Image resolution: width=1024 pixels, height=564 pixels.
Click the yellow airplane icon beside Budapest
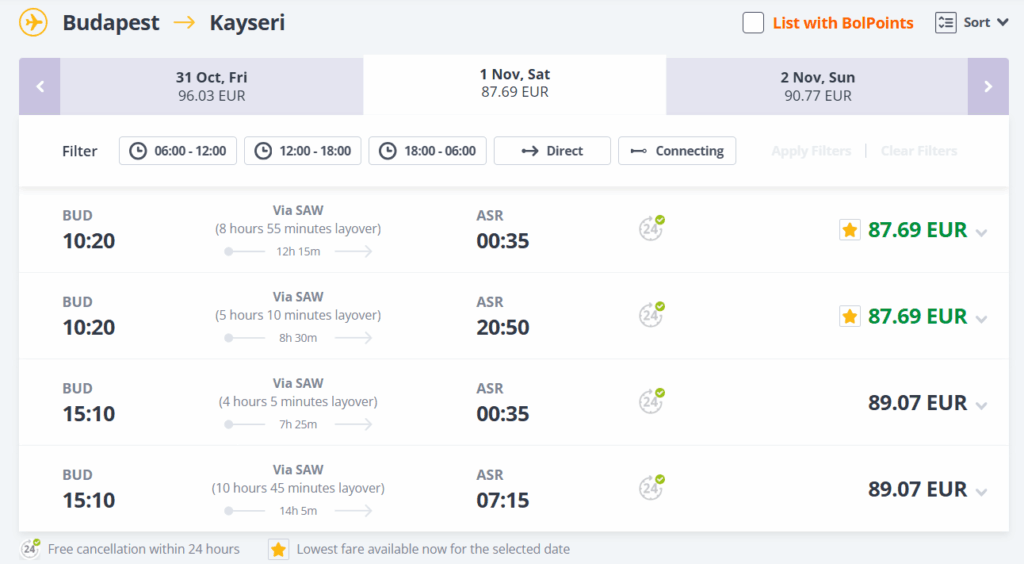pyautogui.click(x=34, y=23)
